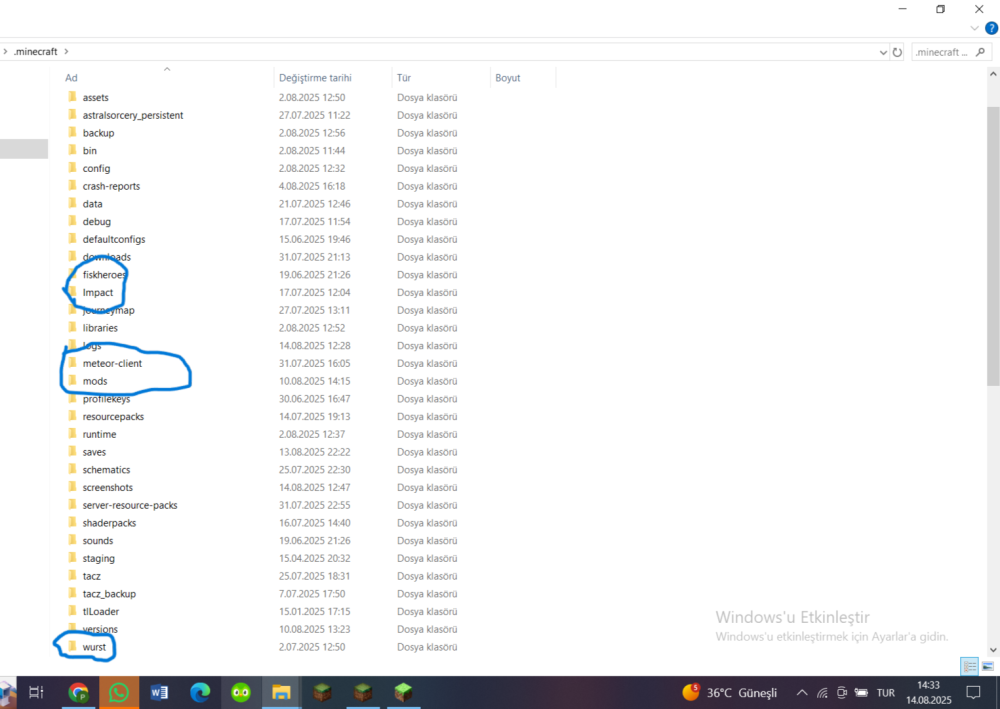Click the TUR input language indicator
This screenshot has width=1000, height=709.
pyautogui.click(x=886, y=693)
